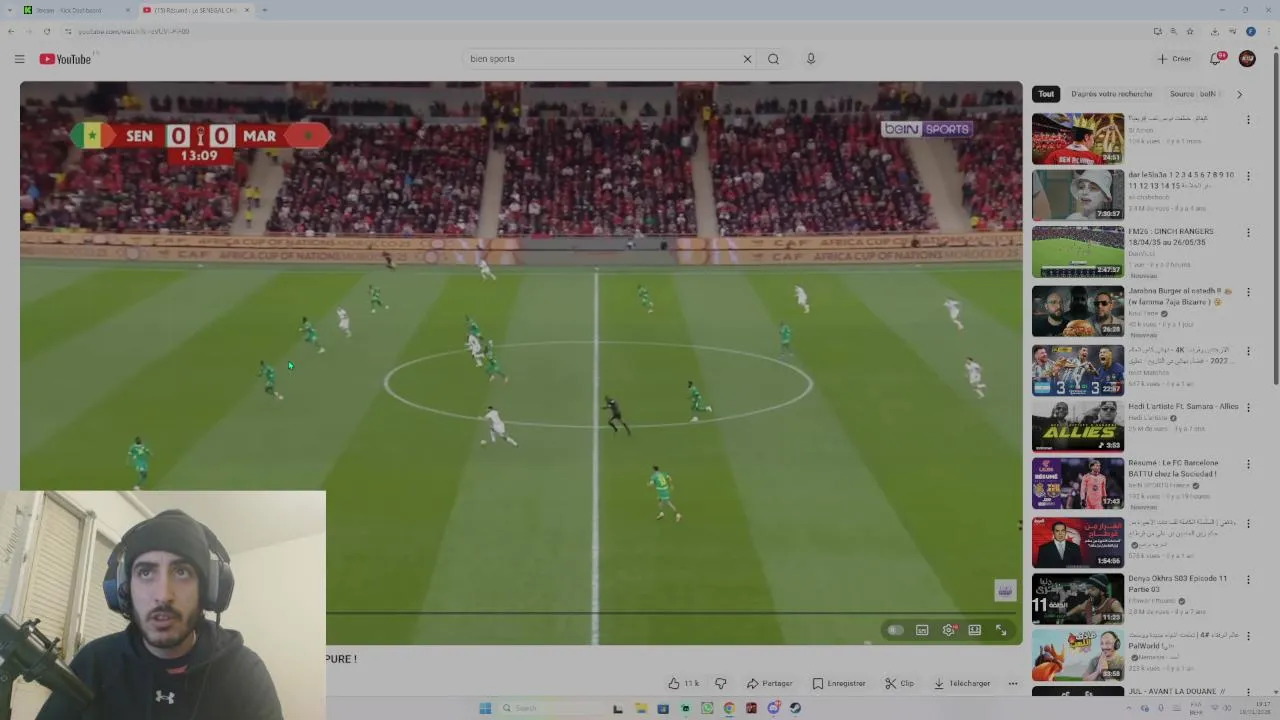Open Steam from the taskbar

tap(795, 708)
